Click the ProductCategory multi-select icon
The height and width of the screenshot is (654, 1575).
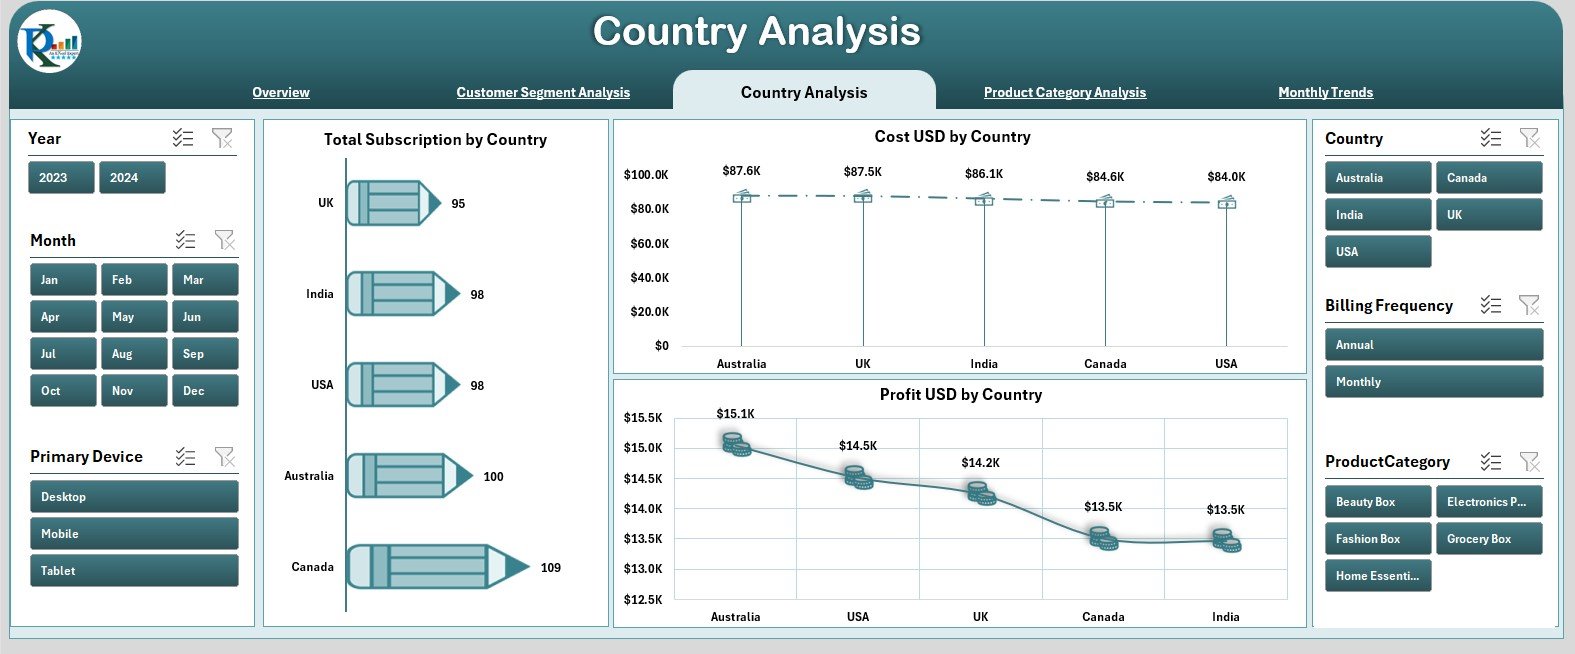click(x=1490, y=461)
